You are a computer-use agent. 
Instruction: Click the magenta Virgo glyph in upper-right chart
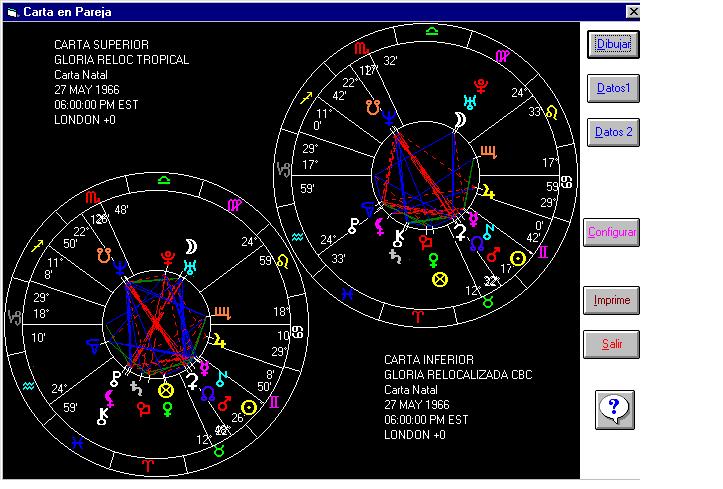click(503, 57)
